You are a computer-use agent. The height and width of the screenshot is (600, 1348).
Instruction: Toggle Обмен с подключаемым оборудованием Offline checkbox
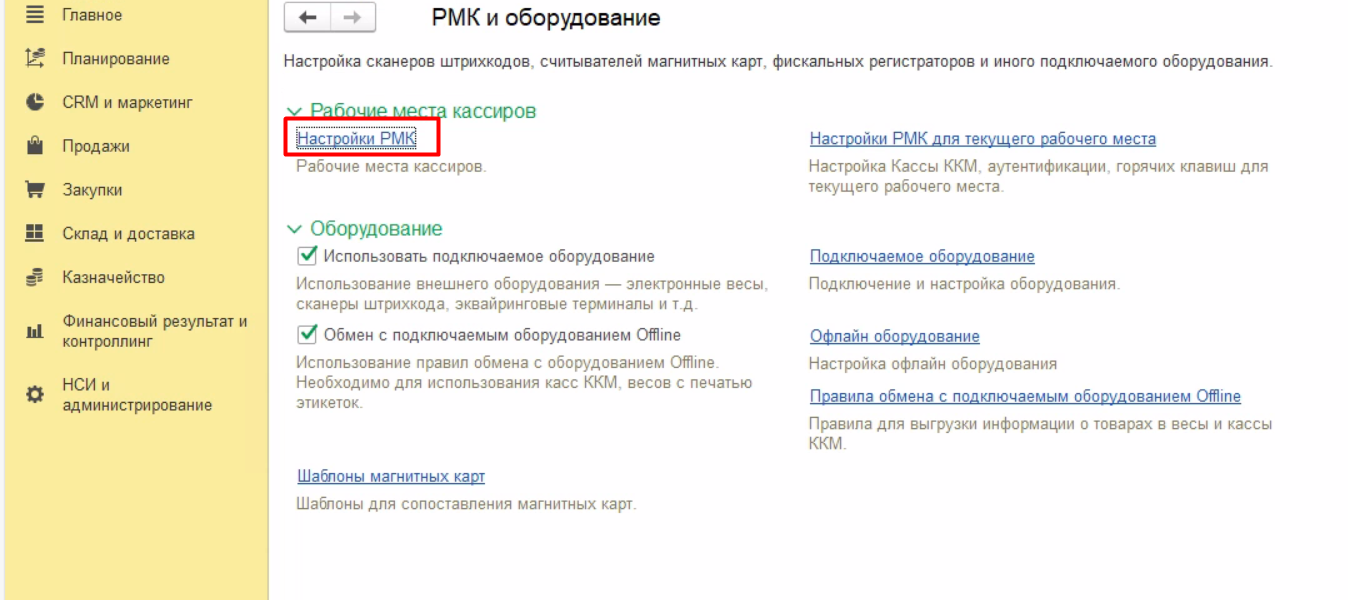click(x=308, y=334)
